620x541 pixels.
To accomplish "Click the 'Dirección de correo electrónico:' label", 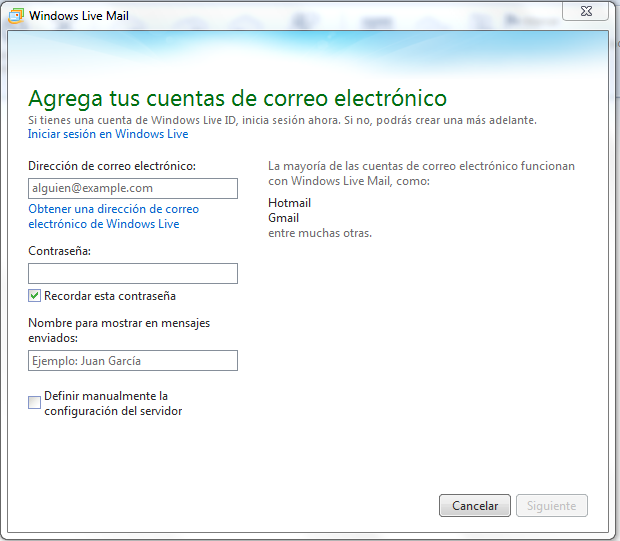I will coord(112,165).
